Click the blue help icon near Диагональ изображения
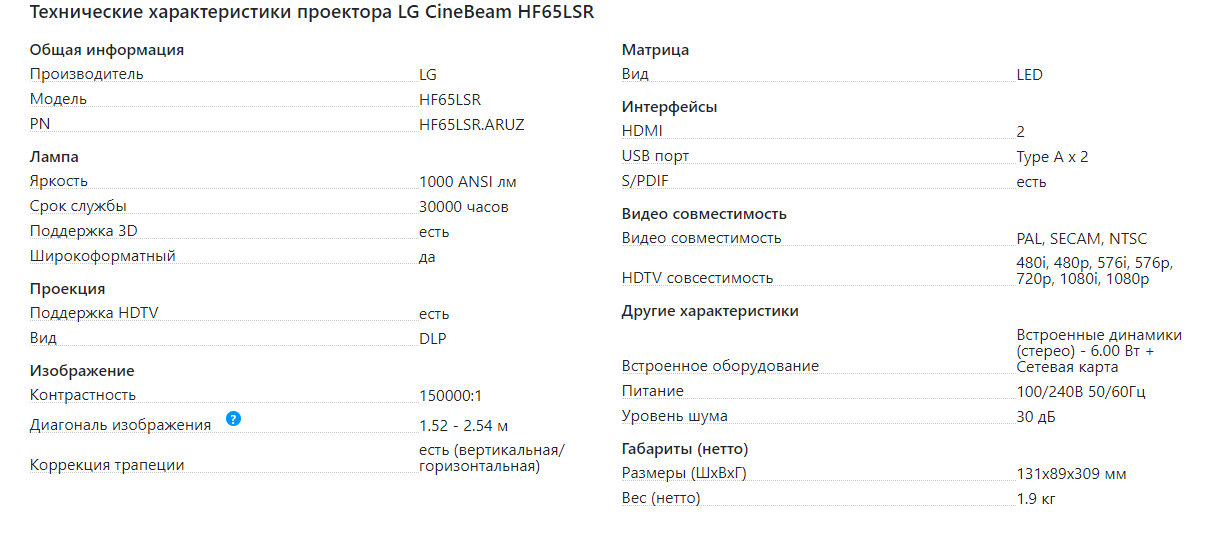This screenshot has width=1210, height=535. coord(233,418)
